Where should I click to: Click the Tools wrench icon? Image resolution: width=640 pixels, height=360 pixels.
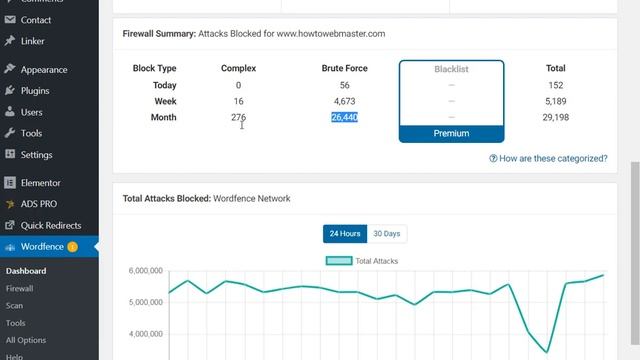[x=10, y=133]
